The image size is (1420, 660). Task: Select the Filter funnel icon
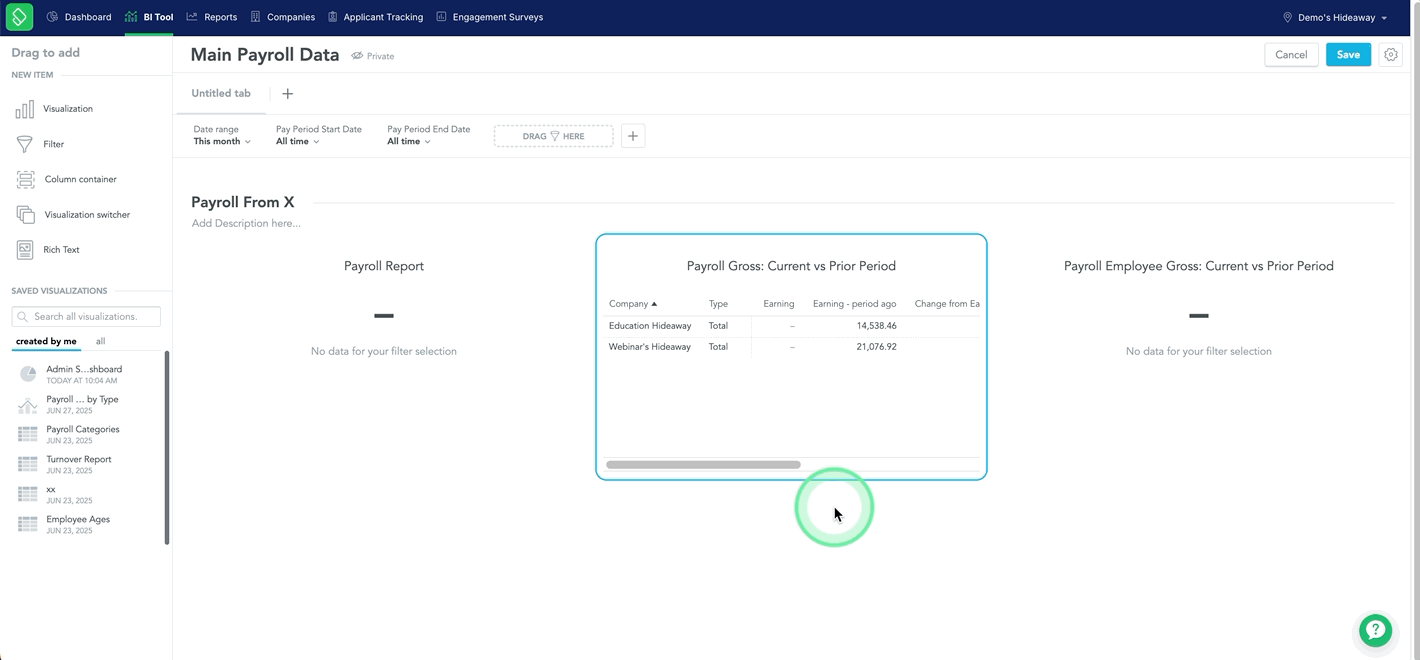point(25,144)
